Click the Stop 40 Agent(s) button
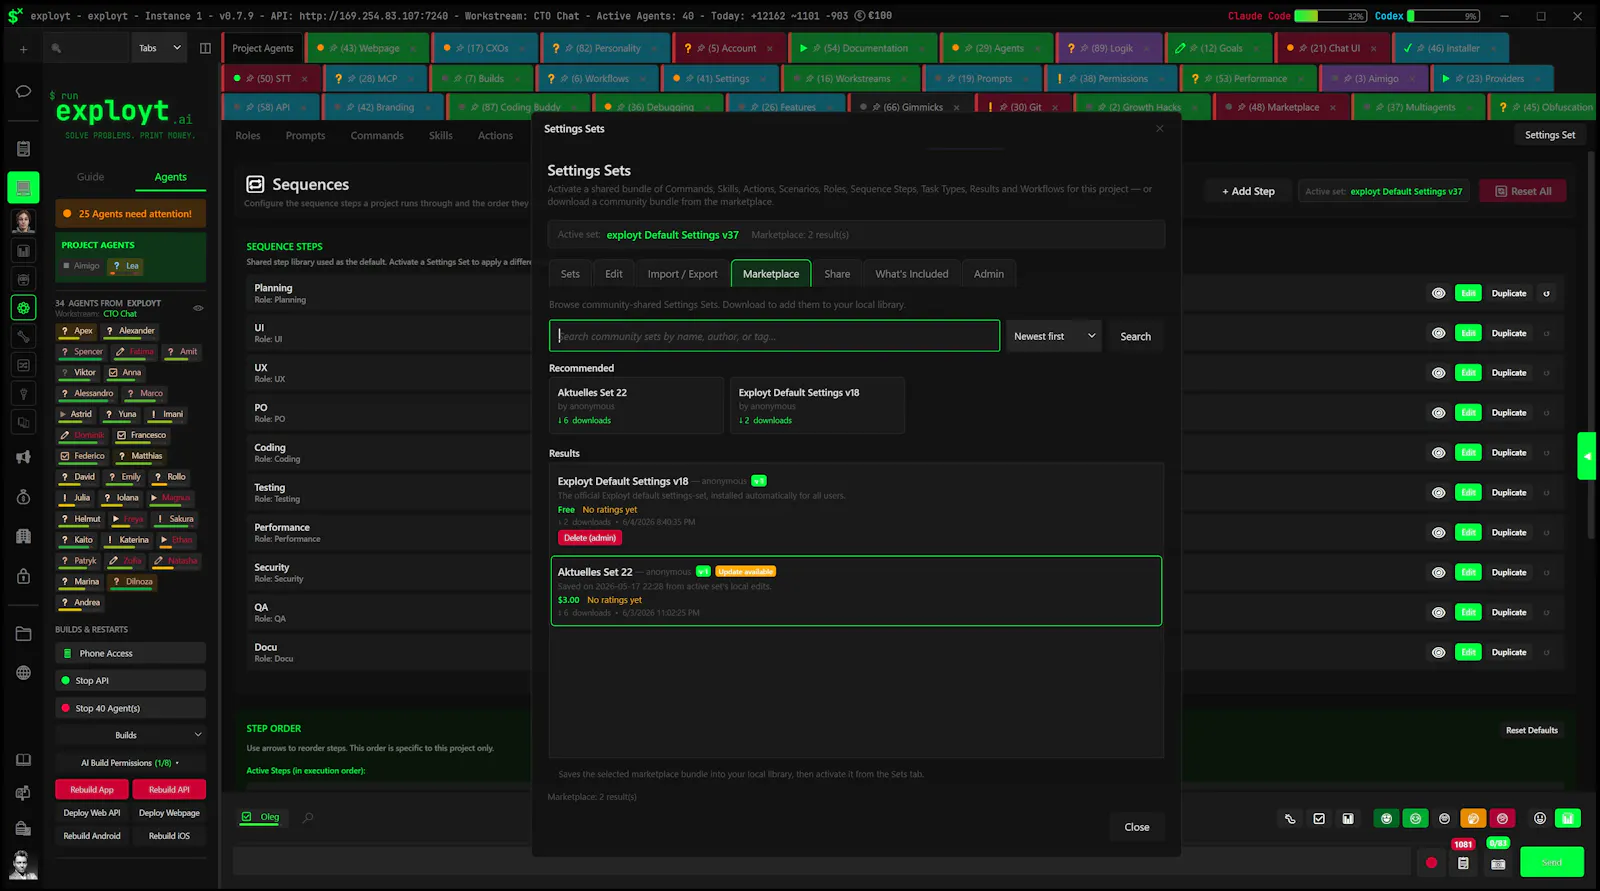 (x=131, y=708)
